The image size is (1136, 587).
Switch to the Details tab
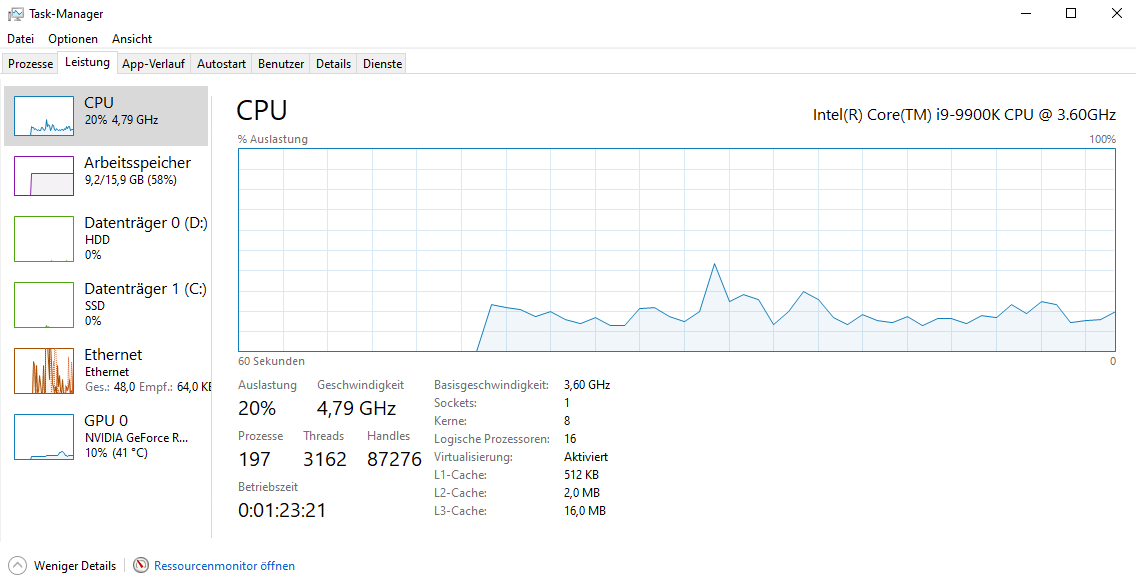click(333, 64)
